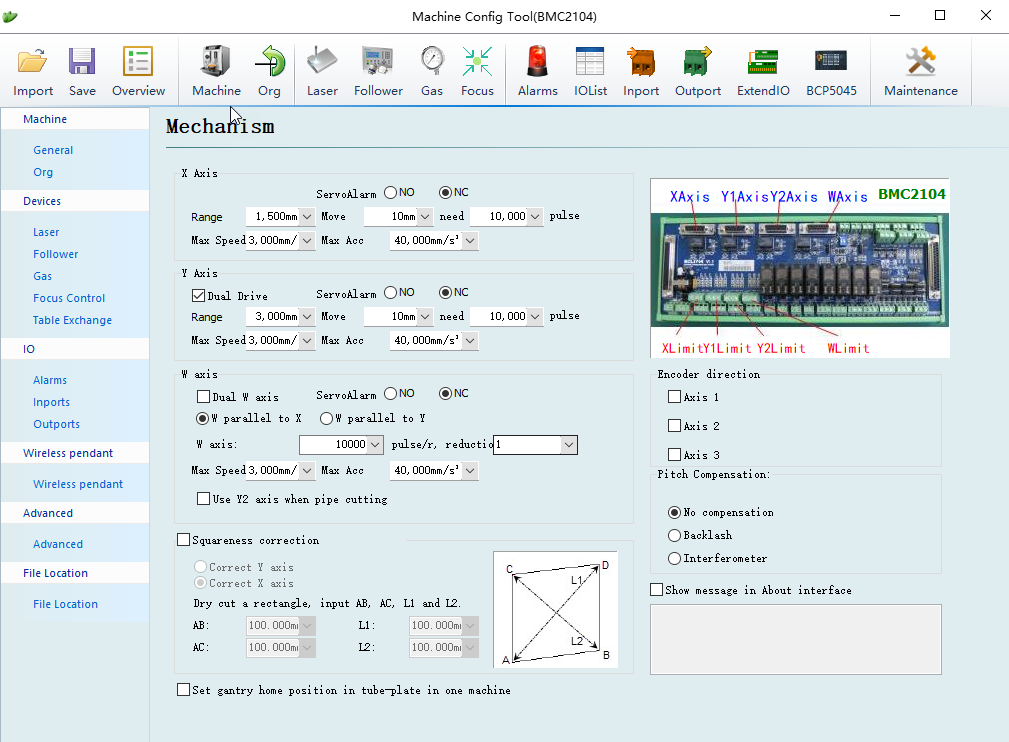The width and height of the screenshot is (1009, 742).
Task: Click the squareness rectangle diagram
Action: pyautogui.click(x=555, y=609)
